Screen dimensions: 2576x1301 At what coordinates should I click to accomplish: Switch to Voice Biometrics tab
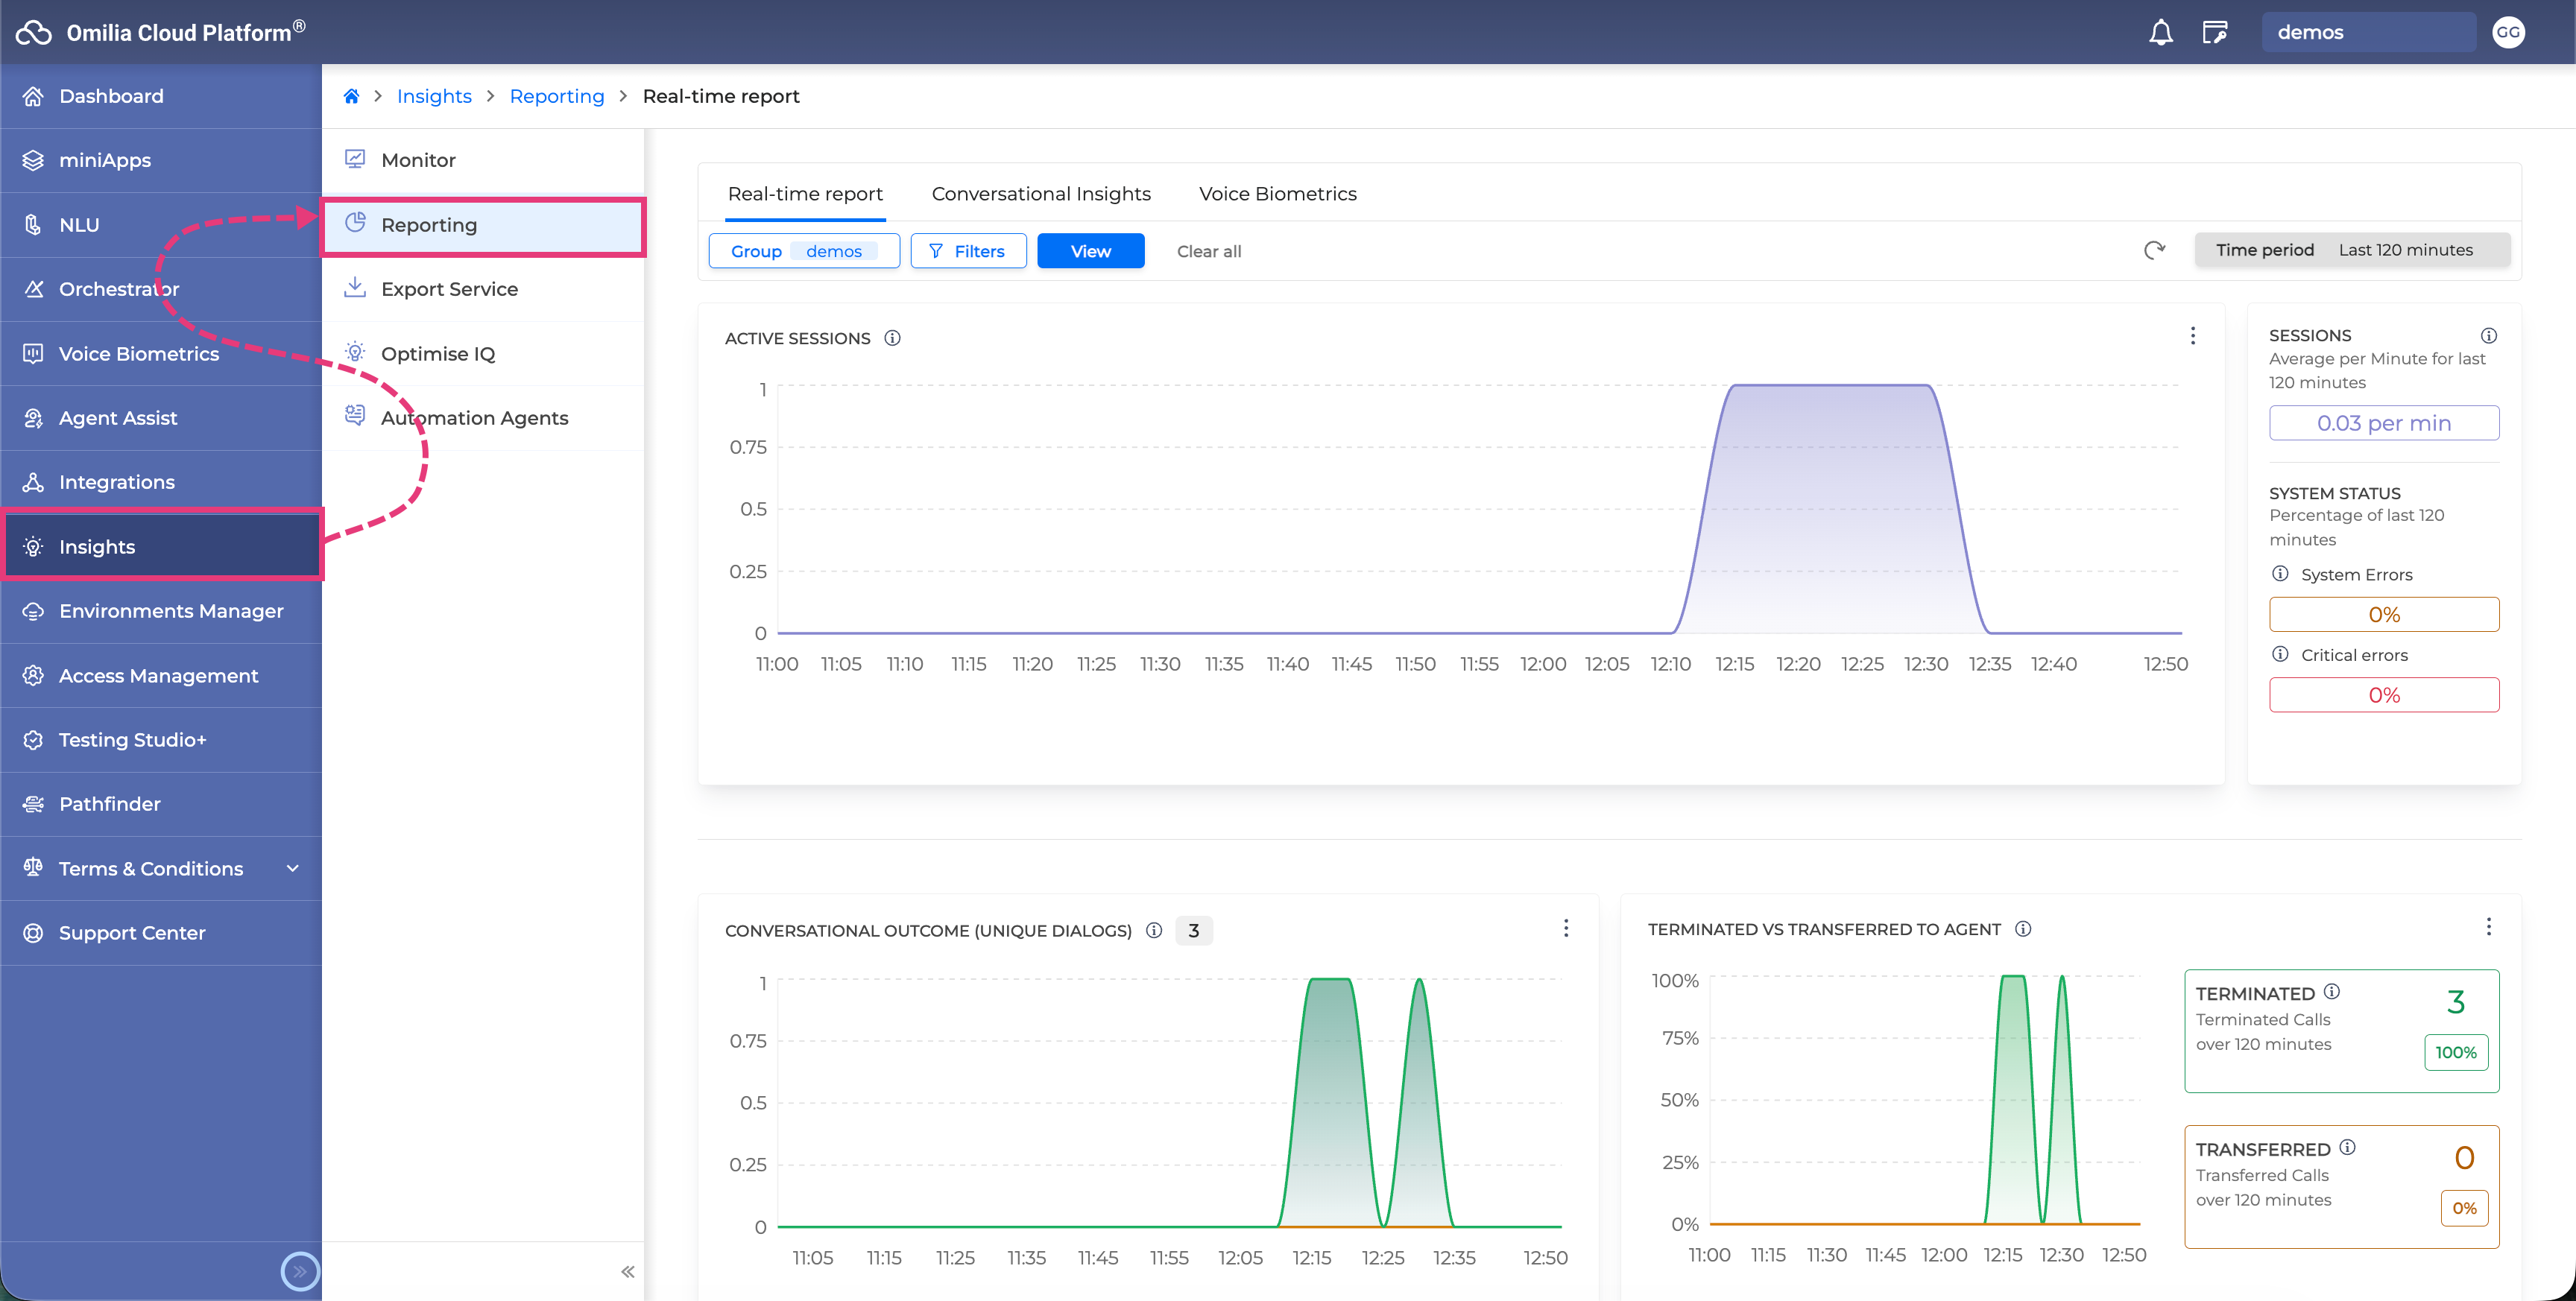pos(1277,194)
